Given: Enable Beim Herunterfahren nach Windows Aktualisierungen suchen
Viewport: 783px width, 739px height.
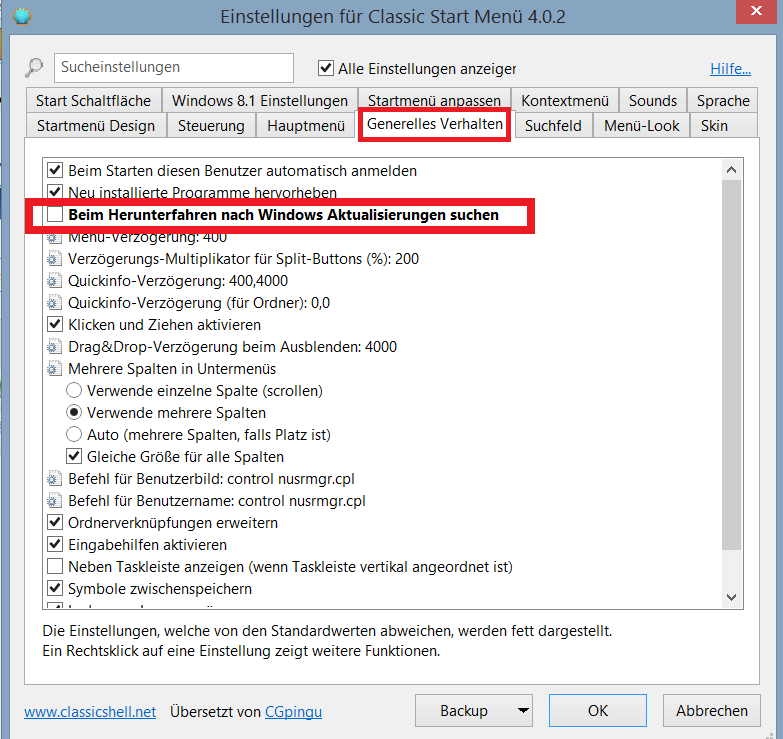Looking at the screenshot, I should (55, 215).
